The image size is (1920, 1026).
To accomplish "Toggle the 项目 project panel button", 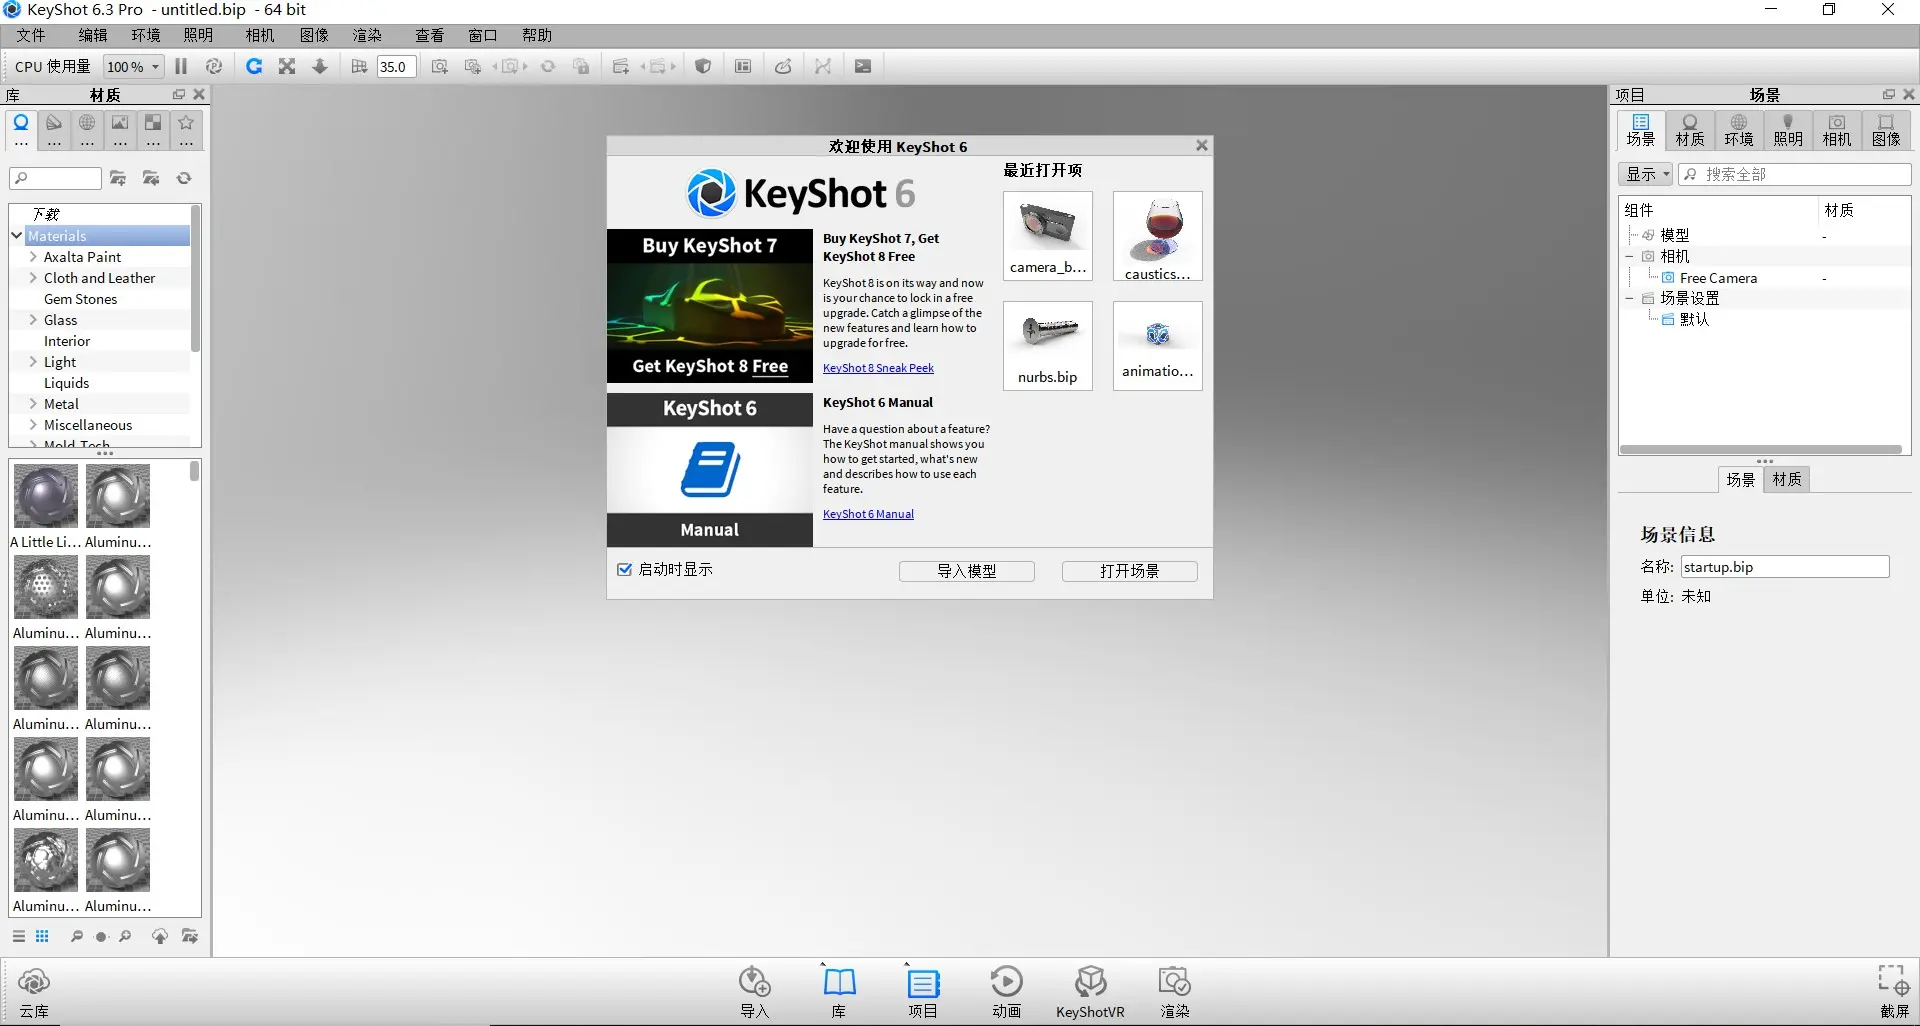I will tap(923, 992).
